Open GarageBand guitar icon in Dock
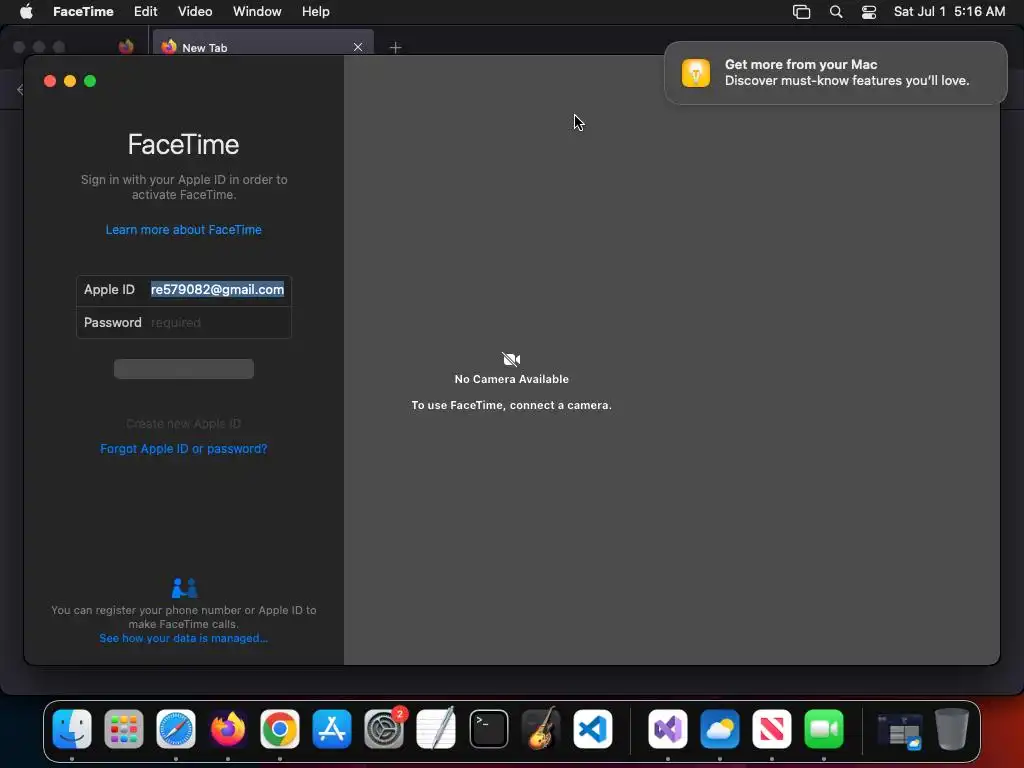The width and height of the screenshot is (1024, 768). (x=541, y=729)
